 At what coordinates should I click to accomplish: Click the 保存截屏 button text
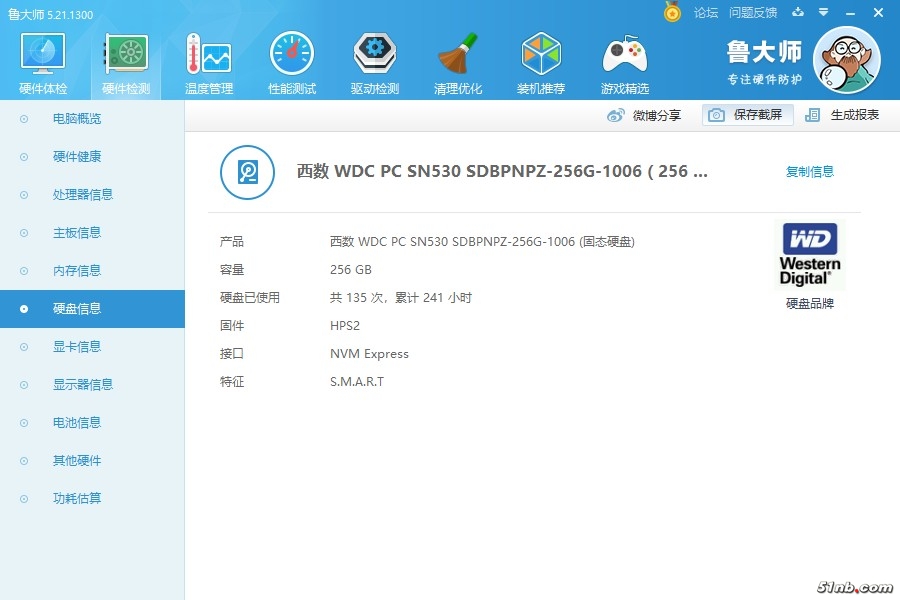tap(758, 115)
